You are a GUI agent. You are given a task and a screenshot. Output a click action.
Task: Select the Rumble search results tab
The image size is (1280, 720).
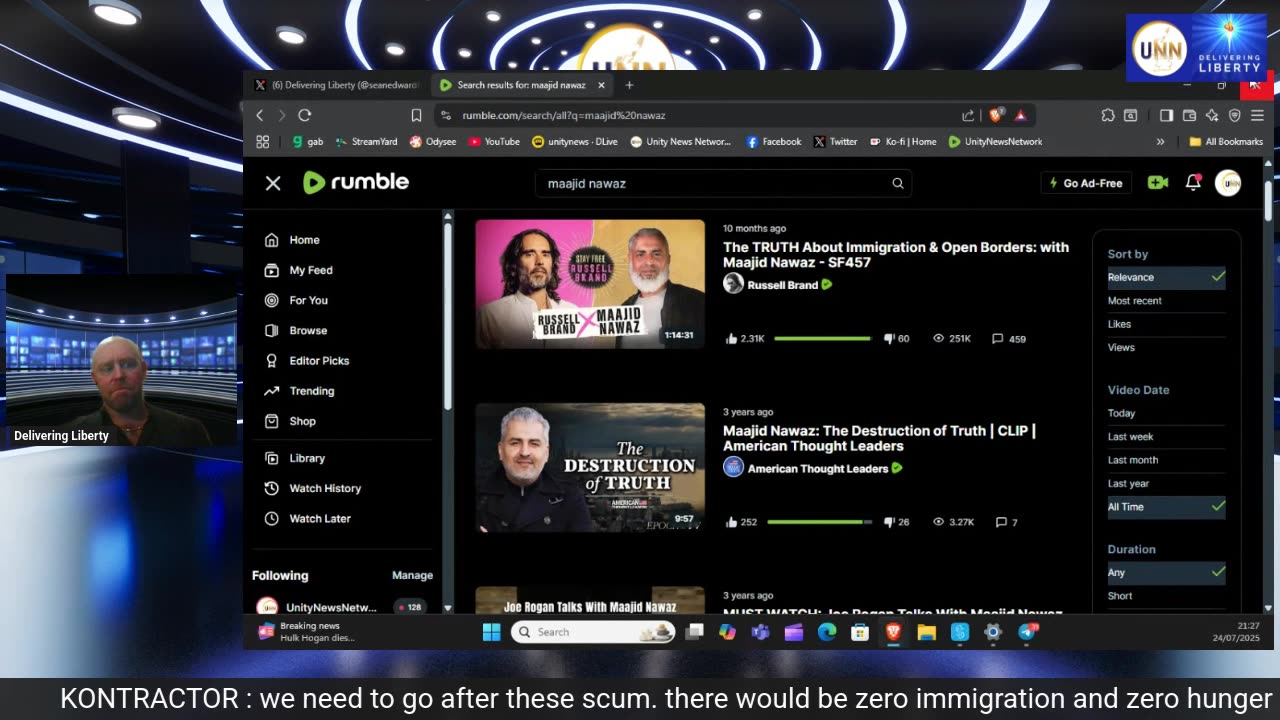[520, 85]
